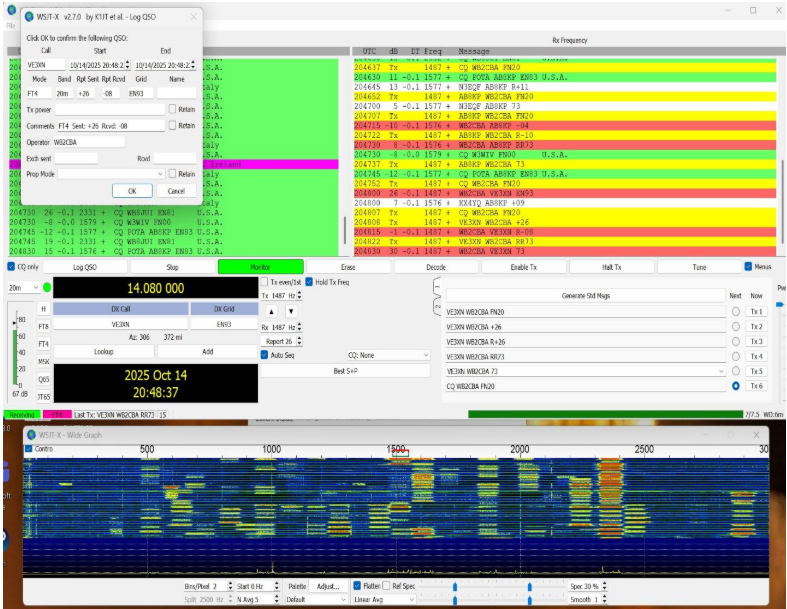787x609 pixels.
Task: Select the Q65 mode button
Action: [x=43, y=379]
